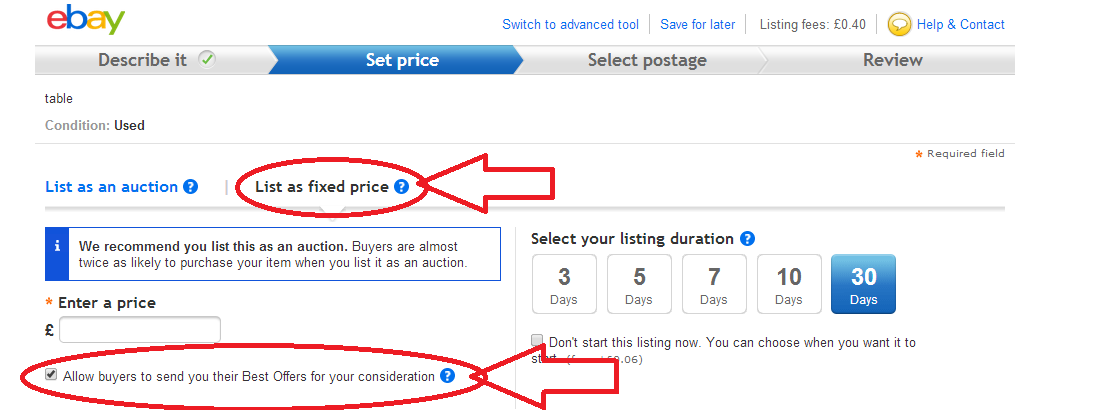Open help icon beside List as fixed price
The height and width of the screenshot is (410, 1094).
[x=401, y=187]
